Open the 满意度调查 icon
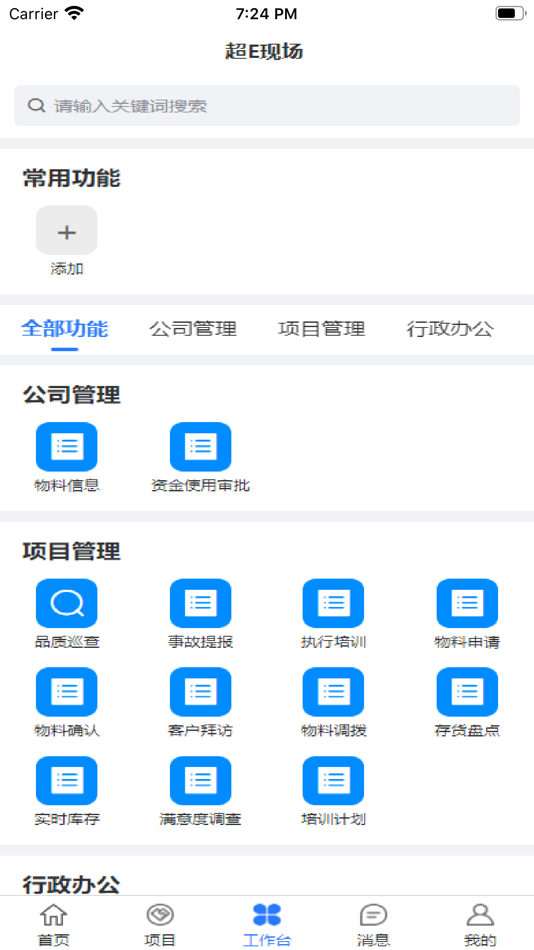Image resolution: width=534 pixels, height=950 pixels. [201, 780]
